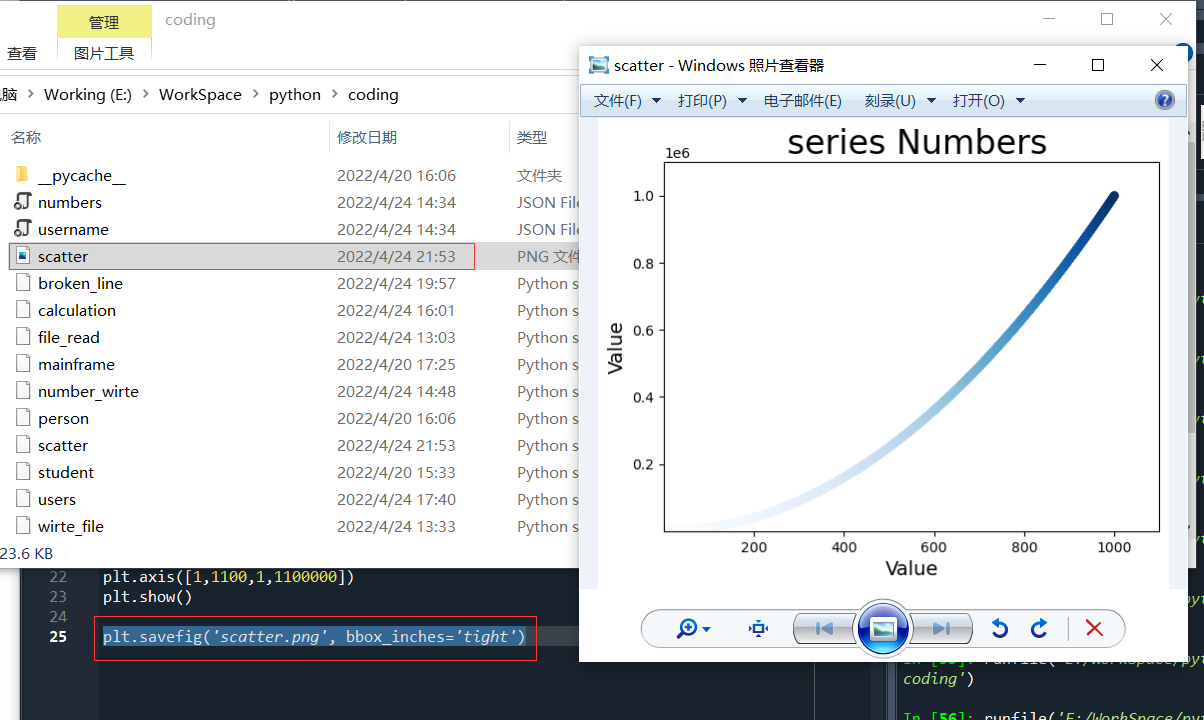Click the numbers JSON file icon

(x=22, y=202)
